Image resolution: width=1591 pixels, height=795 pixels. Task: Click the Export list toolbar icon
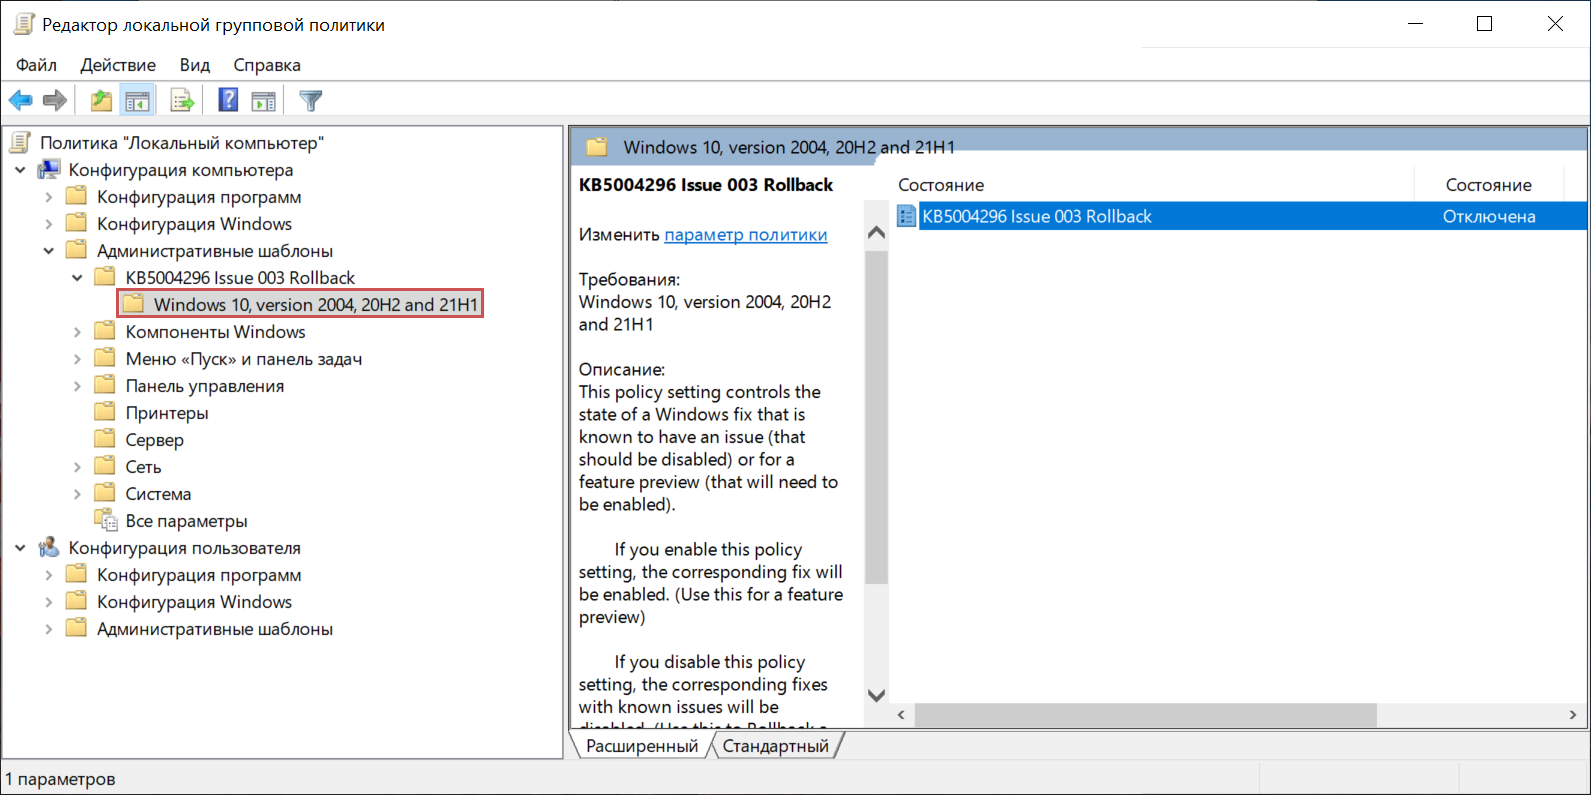[x=182, y=100]
